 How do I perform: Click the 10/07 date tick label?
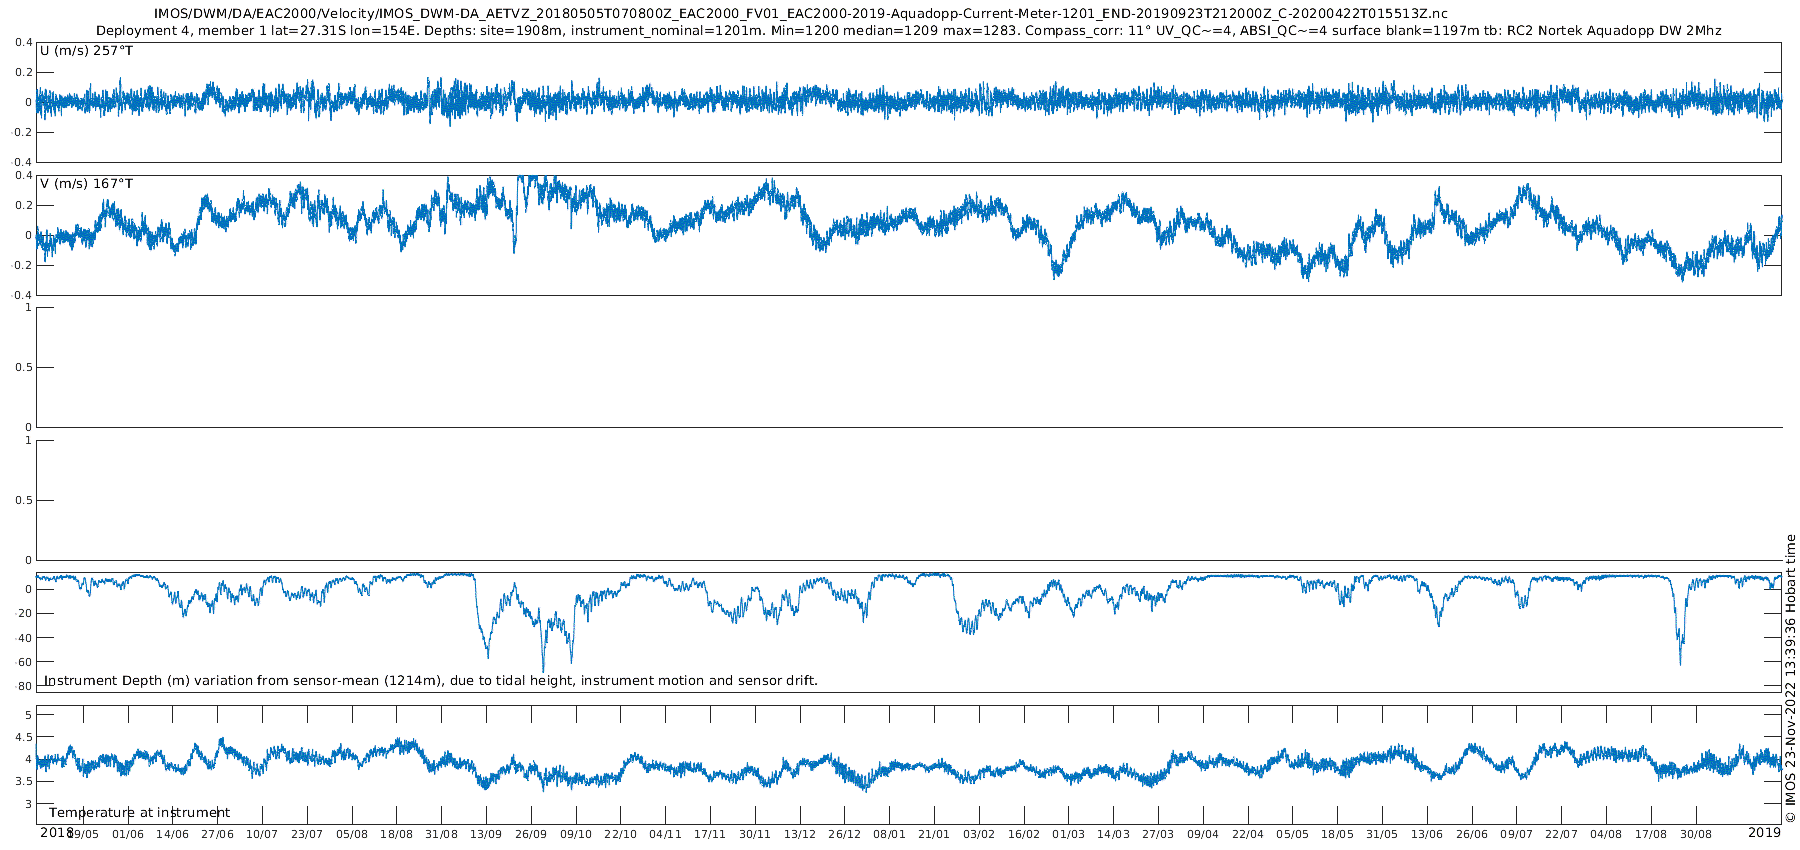(262, 834)
